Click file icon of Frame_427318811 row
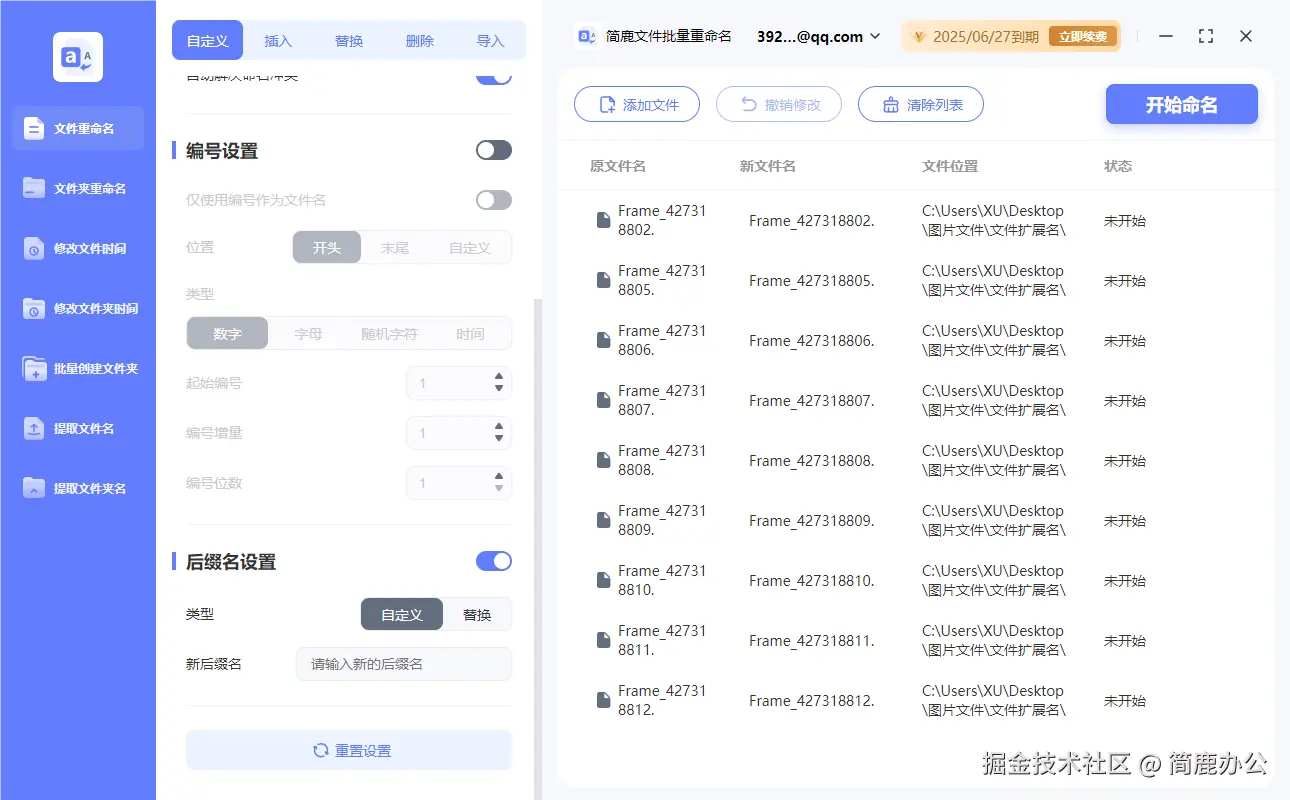 tap(603, 640)
